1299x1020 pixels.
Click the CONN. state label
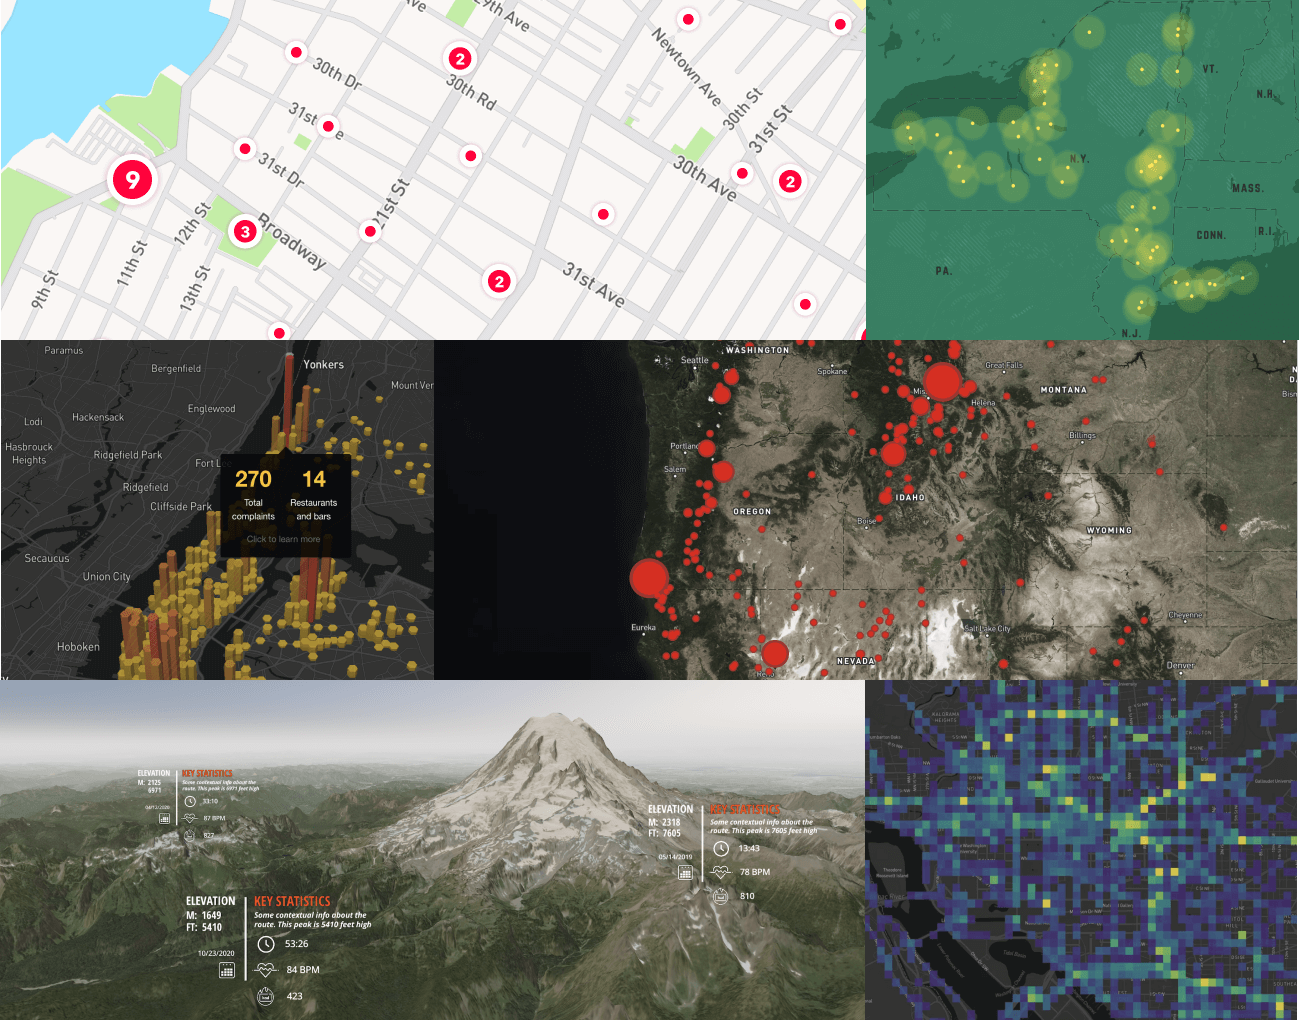(1211, 235)
